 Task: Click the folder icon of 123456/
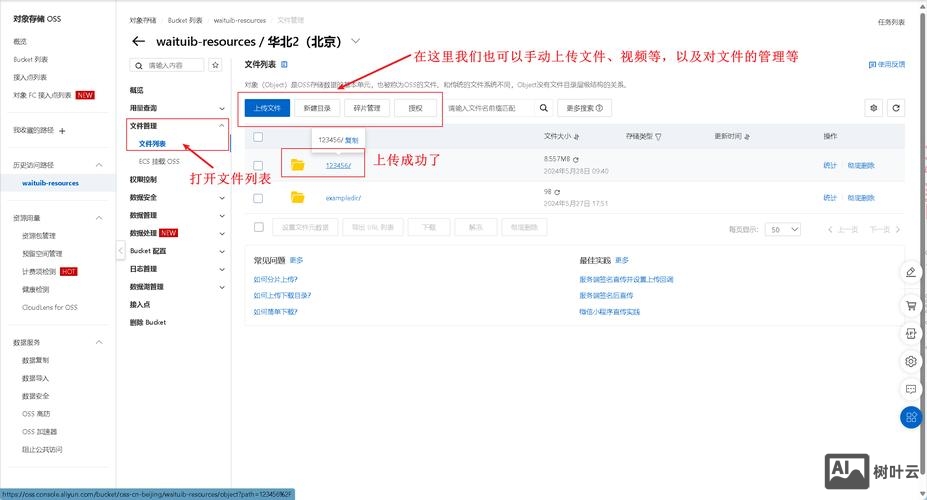tap(297, 165)
